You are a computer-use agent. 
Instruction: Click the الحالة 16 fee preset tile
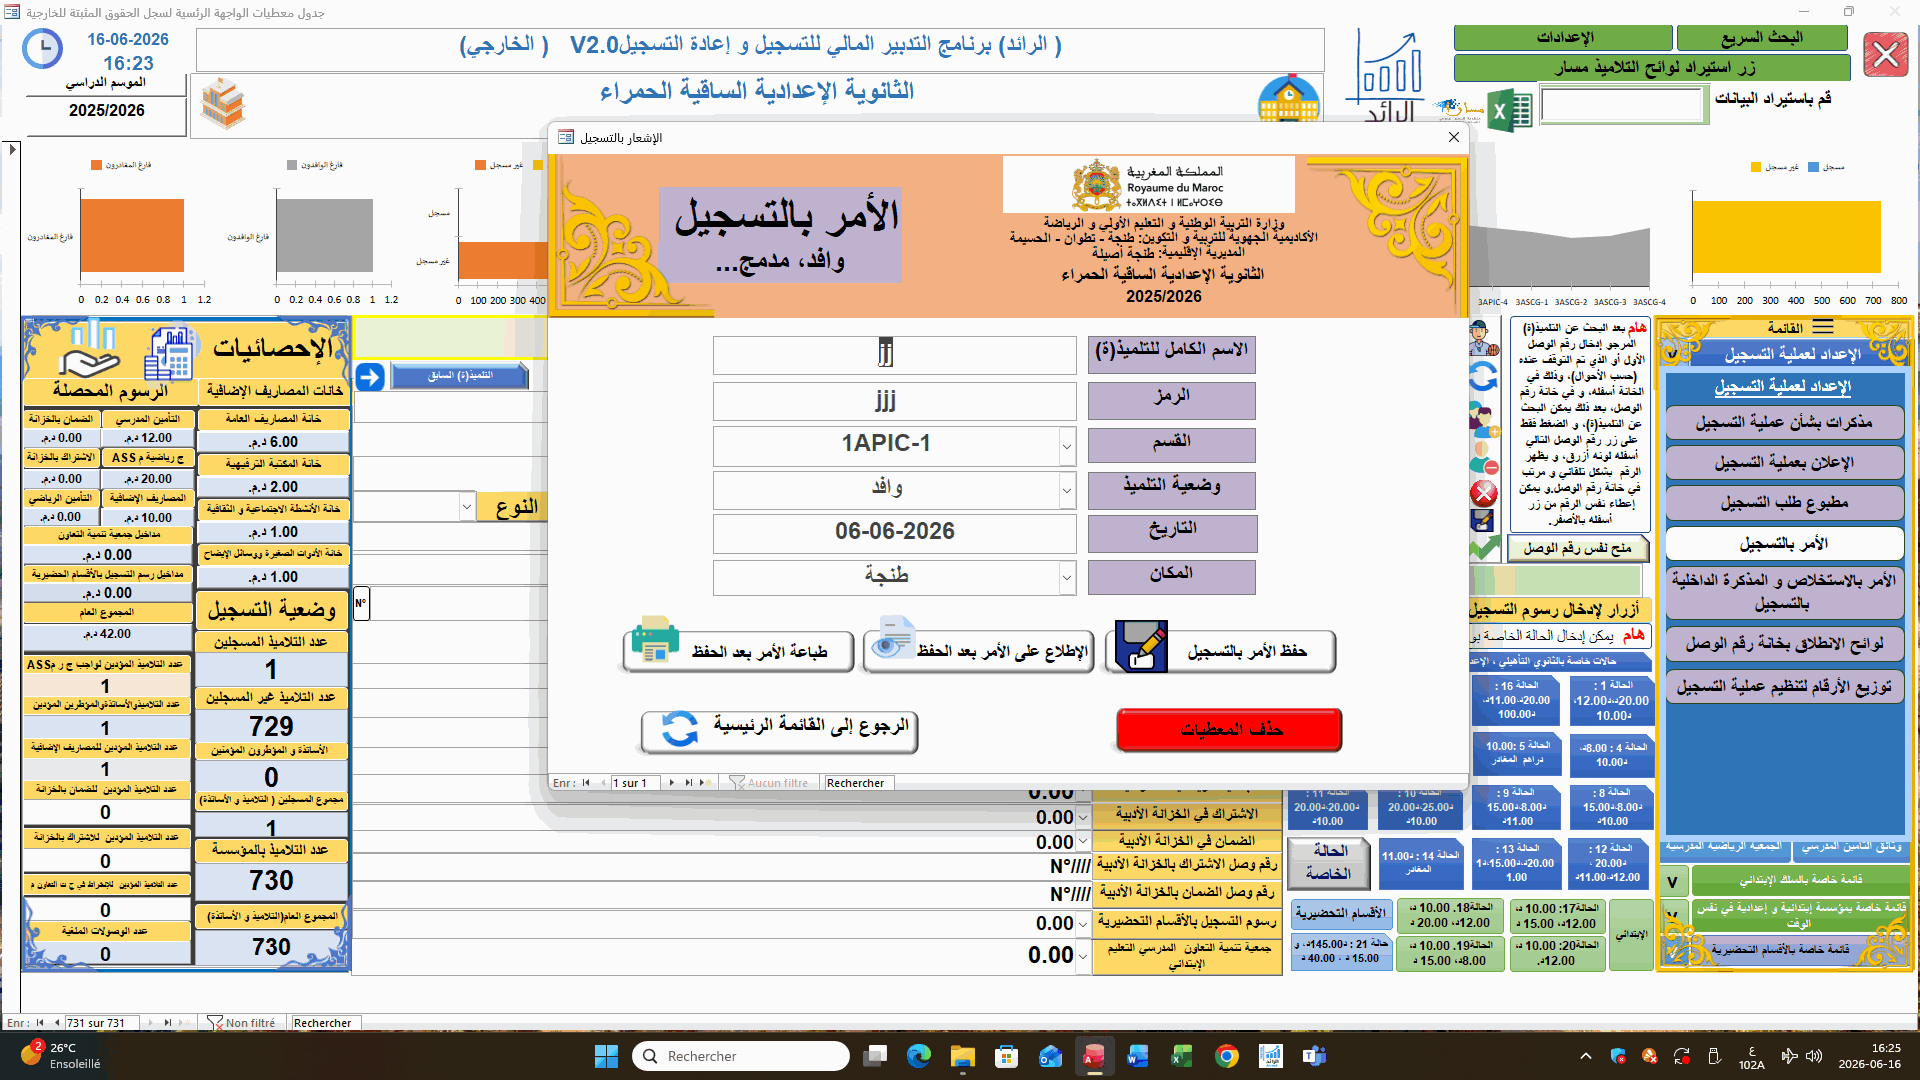(1516, 700)
